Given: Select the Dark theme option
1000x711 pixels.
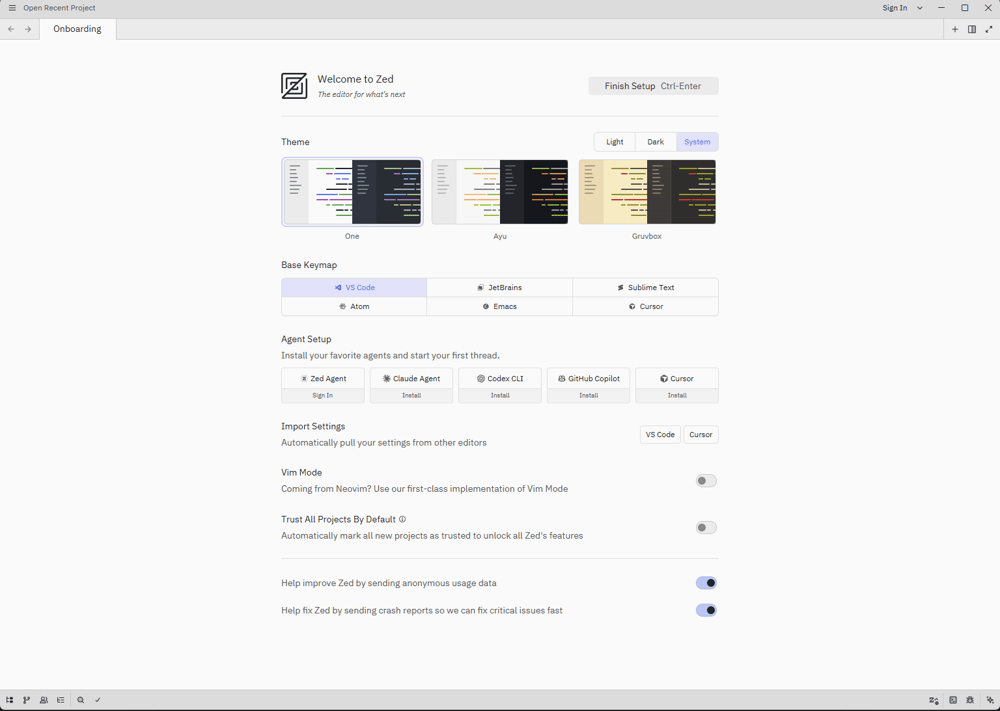Looking at the screenshot, I should coord(655,141).
